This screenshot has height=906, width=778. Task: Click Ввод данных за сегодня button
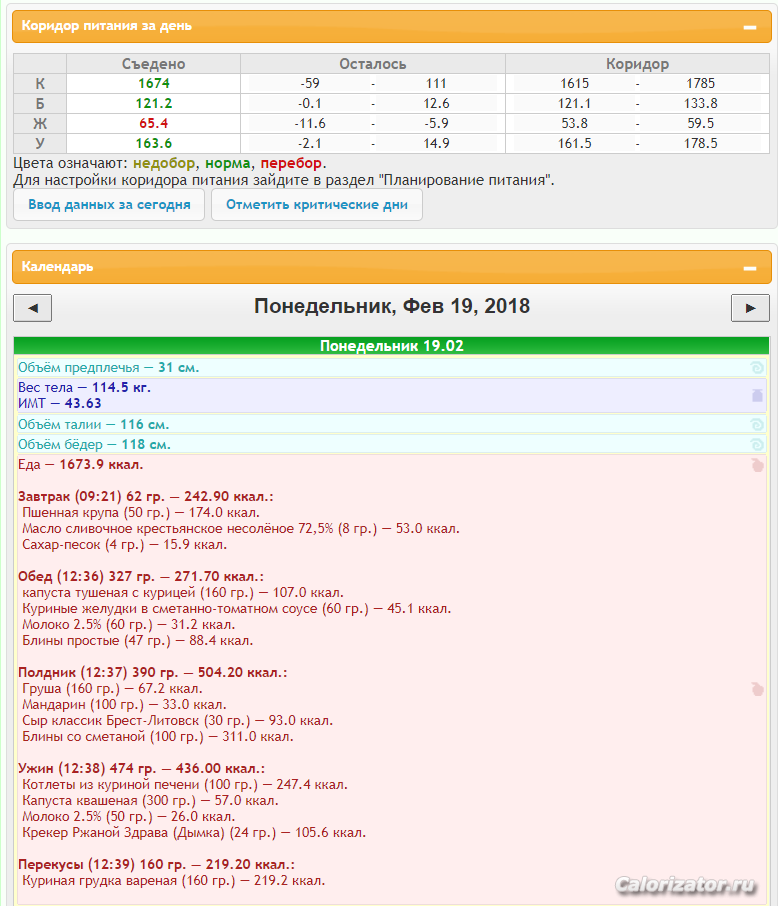pyautogui.click(x=109, y=205)
